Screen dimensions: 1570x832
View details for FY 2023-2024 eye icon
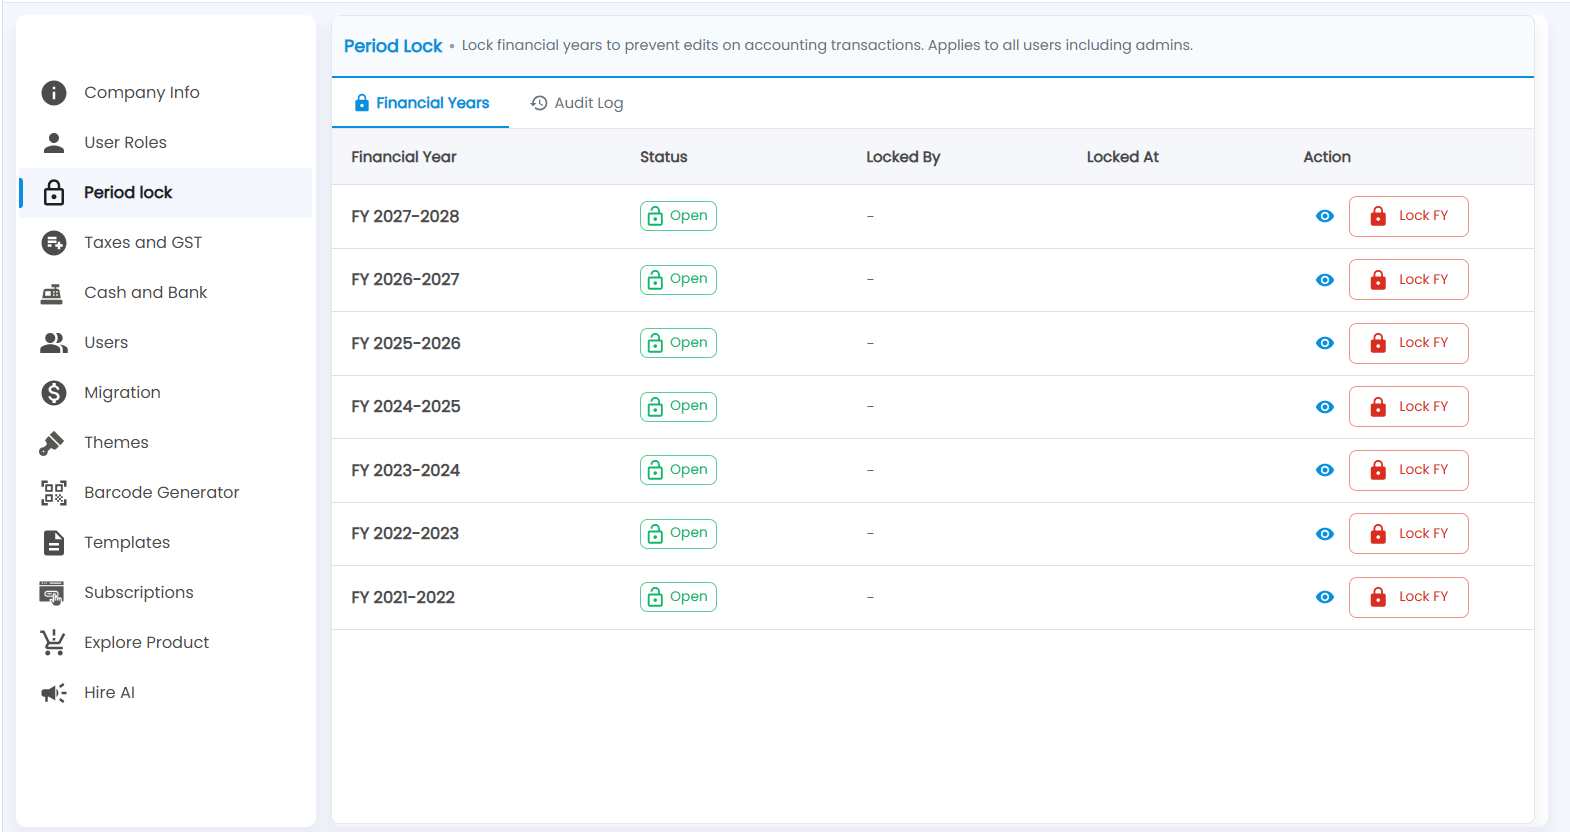pos(1325,470)
